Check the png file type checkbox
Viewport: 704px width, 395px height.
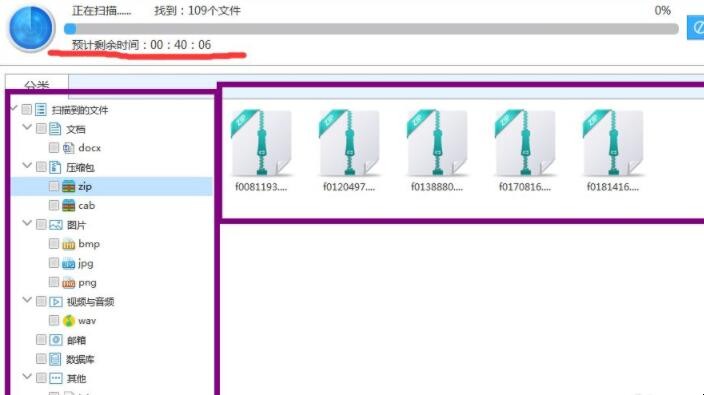click(53, 282)
